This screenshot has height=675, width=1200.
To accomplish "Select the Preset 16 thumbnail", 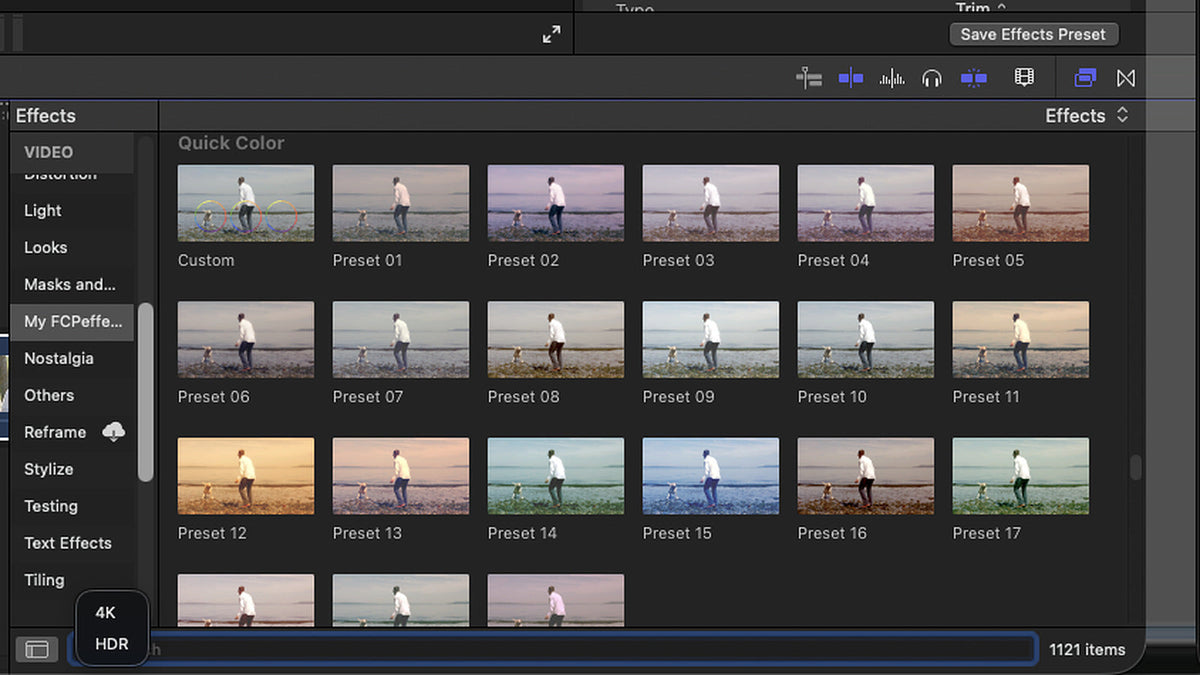I will [x=866, y=476].
